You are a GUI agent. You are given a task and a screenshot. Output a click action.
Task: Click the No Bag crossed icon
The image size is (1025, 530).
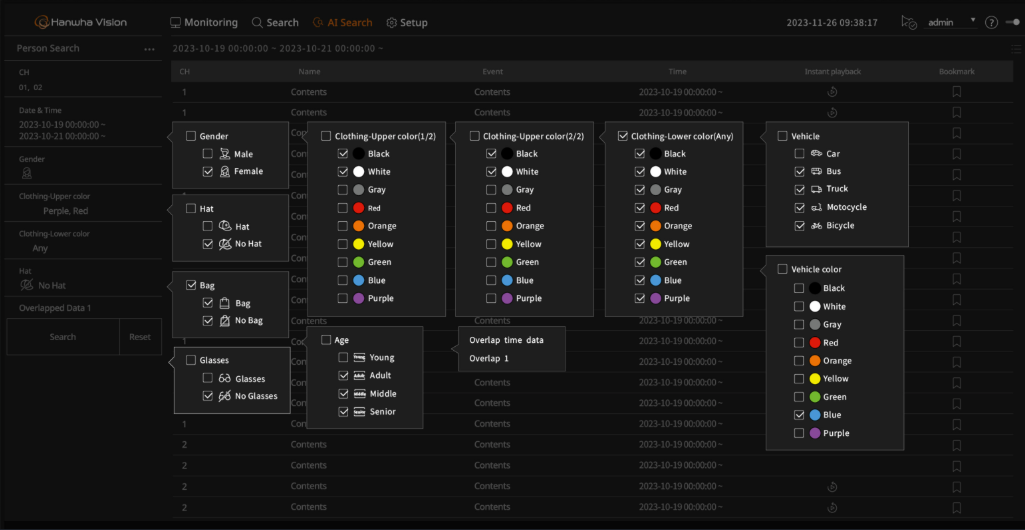coord(225,321)
